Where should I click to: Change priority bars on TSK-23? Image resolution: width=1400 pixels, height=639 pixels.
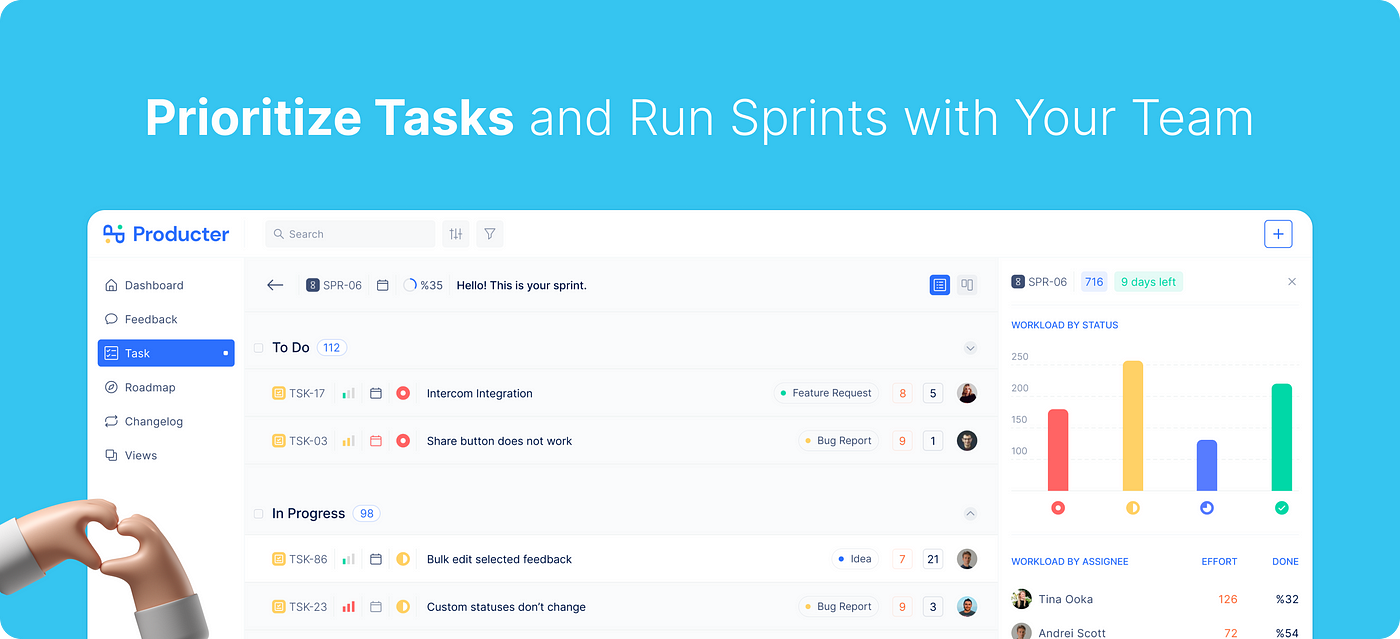[348, 607]
